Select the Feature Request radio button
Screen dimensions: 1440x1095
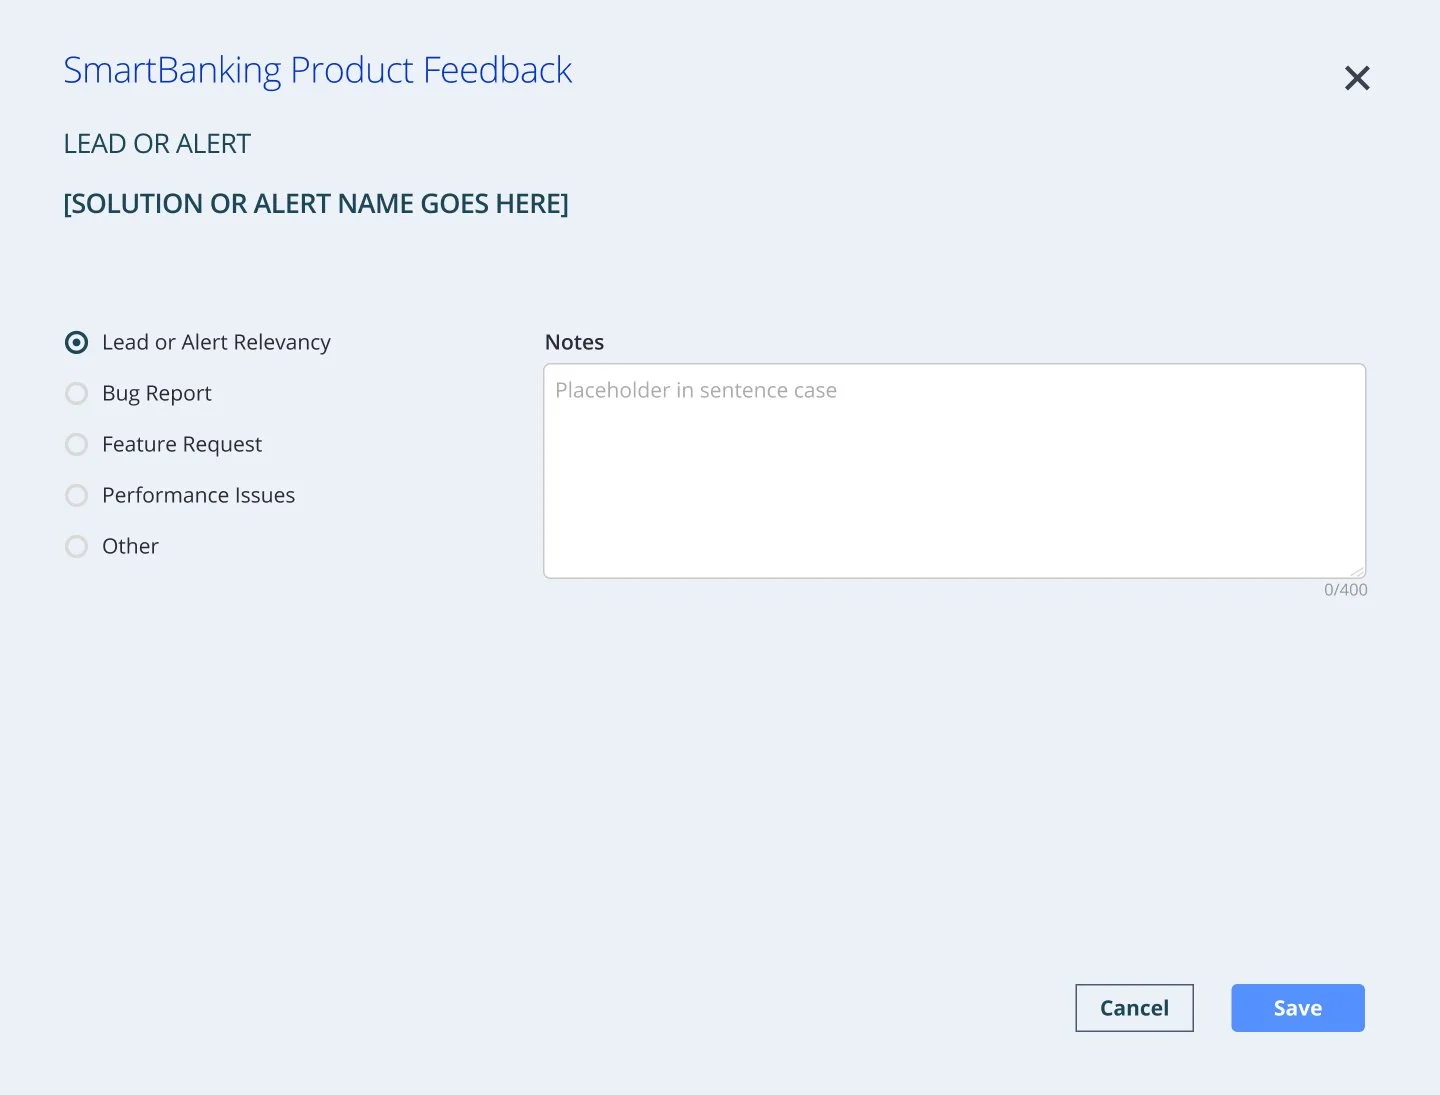pyautogui.click(x=76, y=444)
